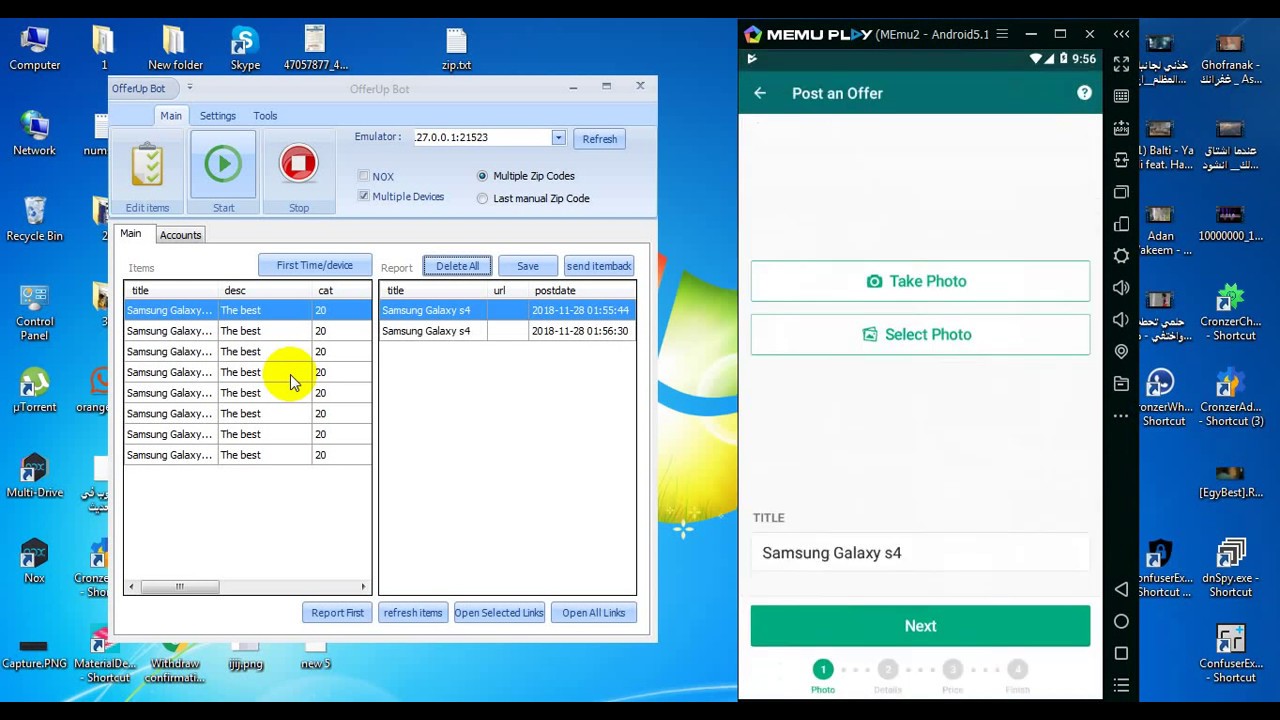Viewport: 1280px width, 720px height.
Task: Uncheck the Multiple Devices checkbox
Action: [364, 196]
